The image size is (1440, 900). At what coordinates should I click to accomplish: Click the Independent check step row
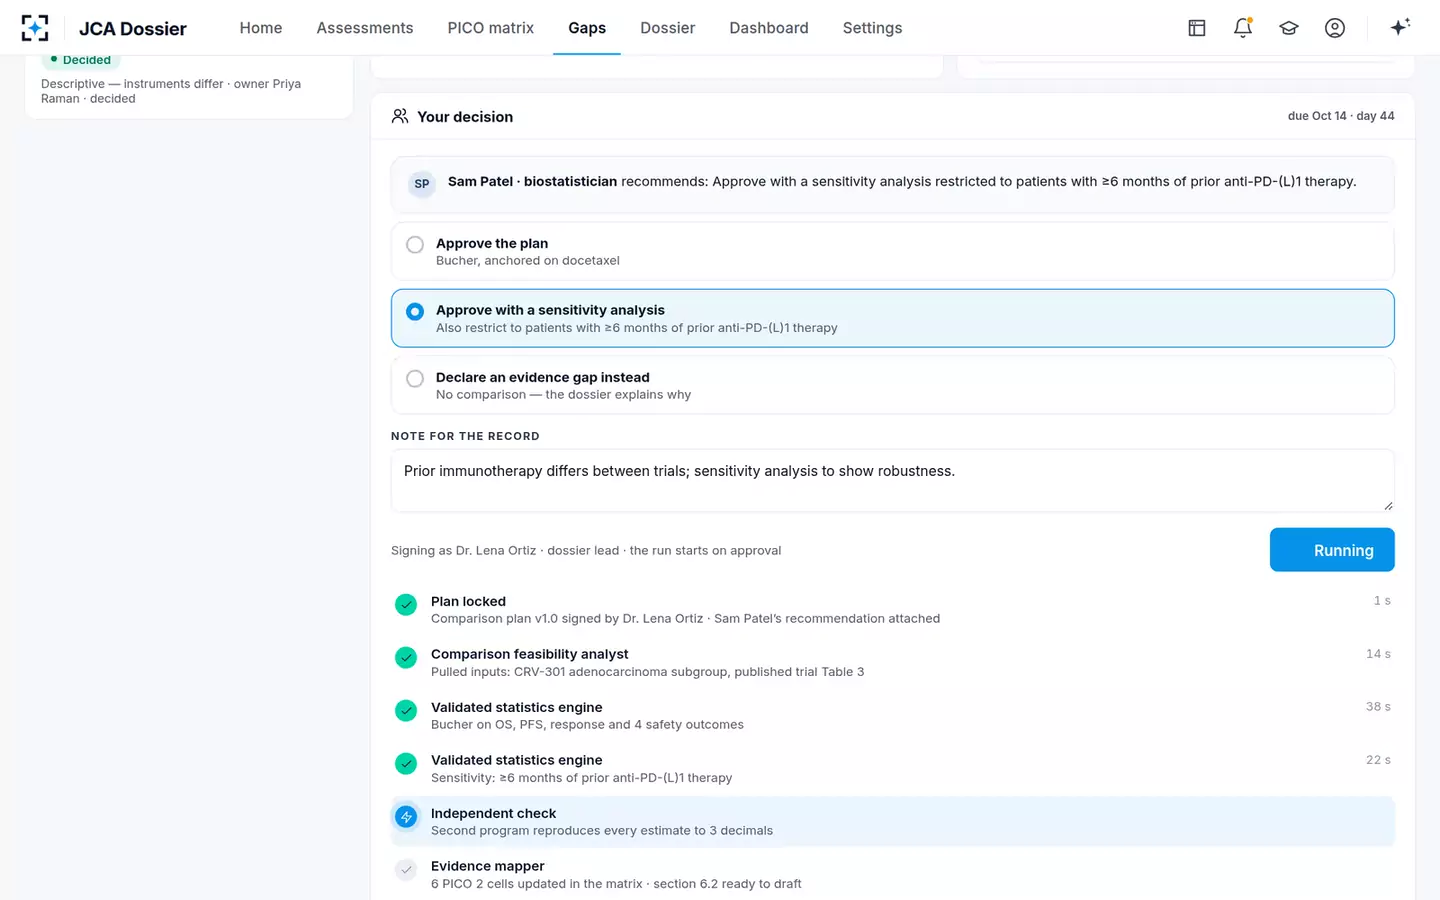pos(893,822)
